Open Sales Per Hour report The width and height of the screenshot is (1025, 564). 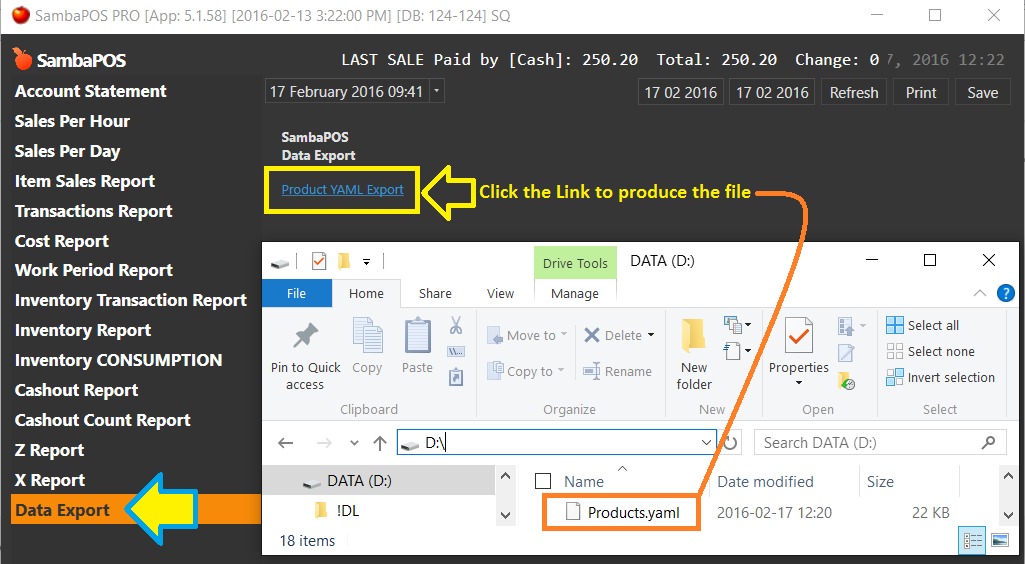pyautogui.click(x=73, y=122)
